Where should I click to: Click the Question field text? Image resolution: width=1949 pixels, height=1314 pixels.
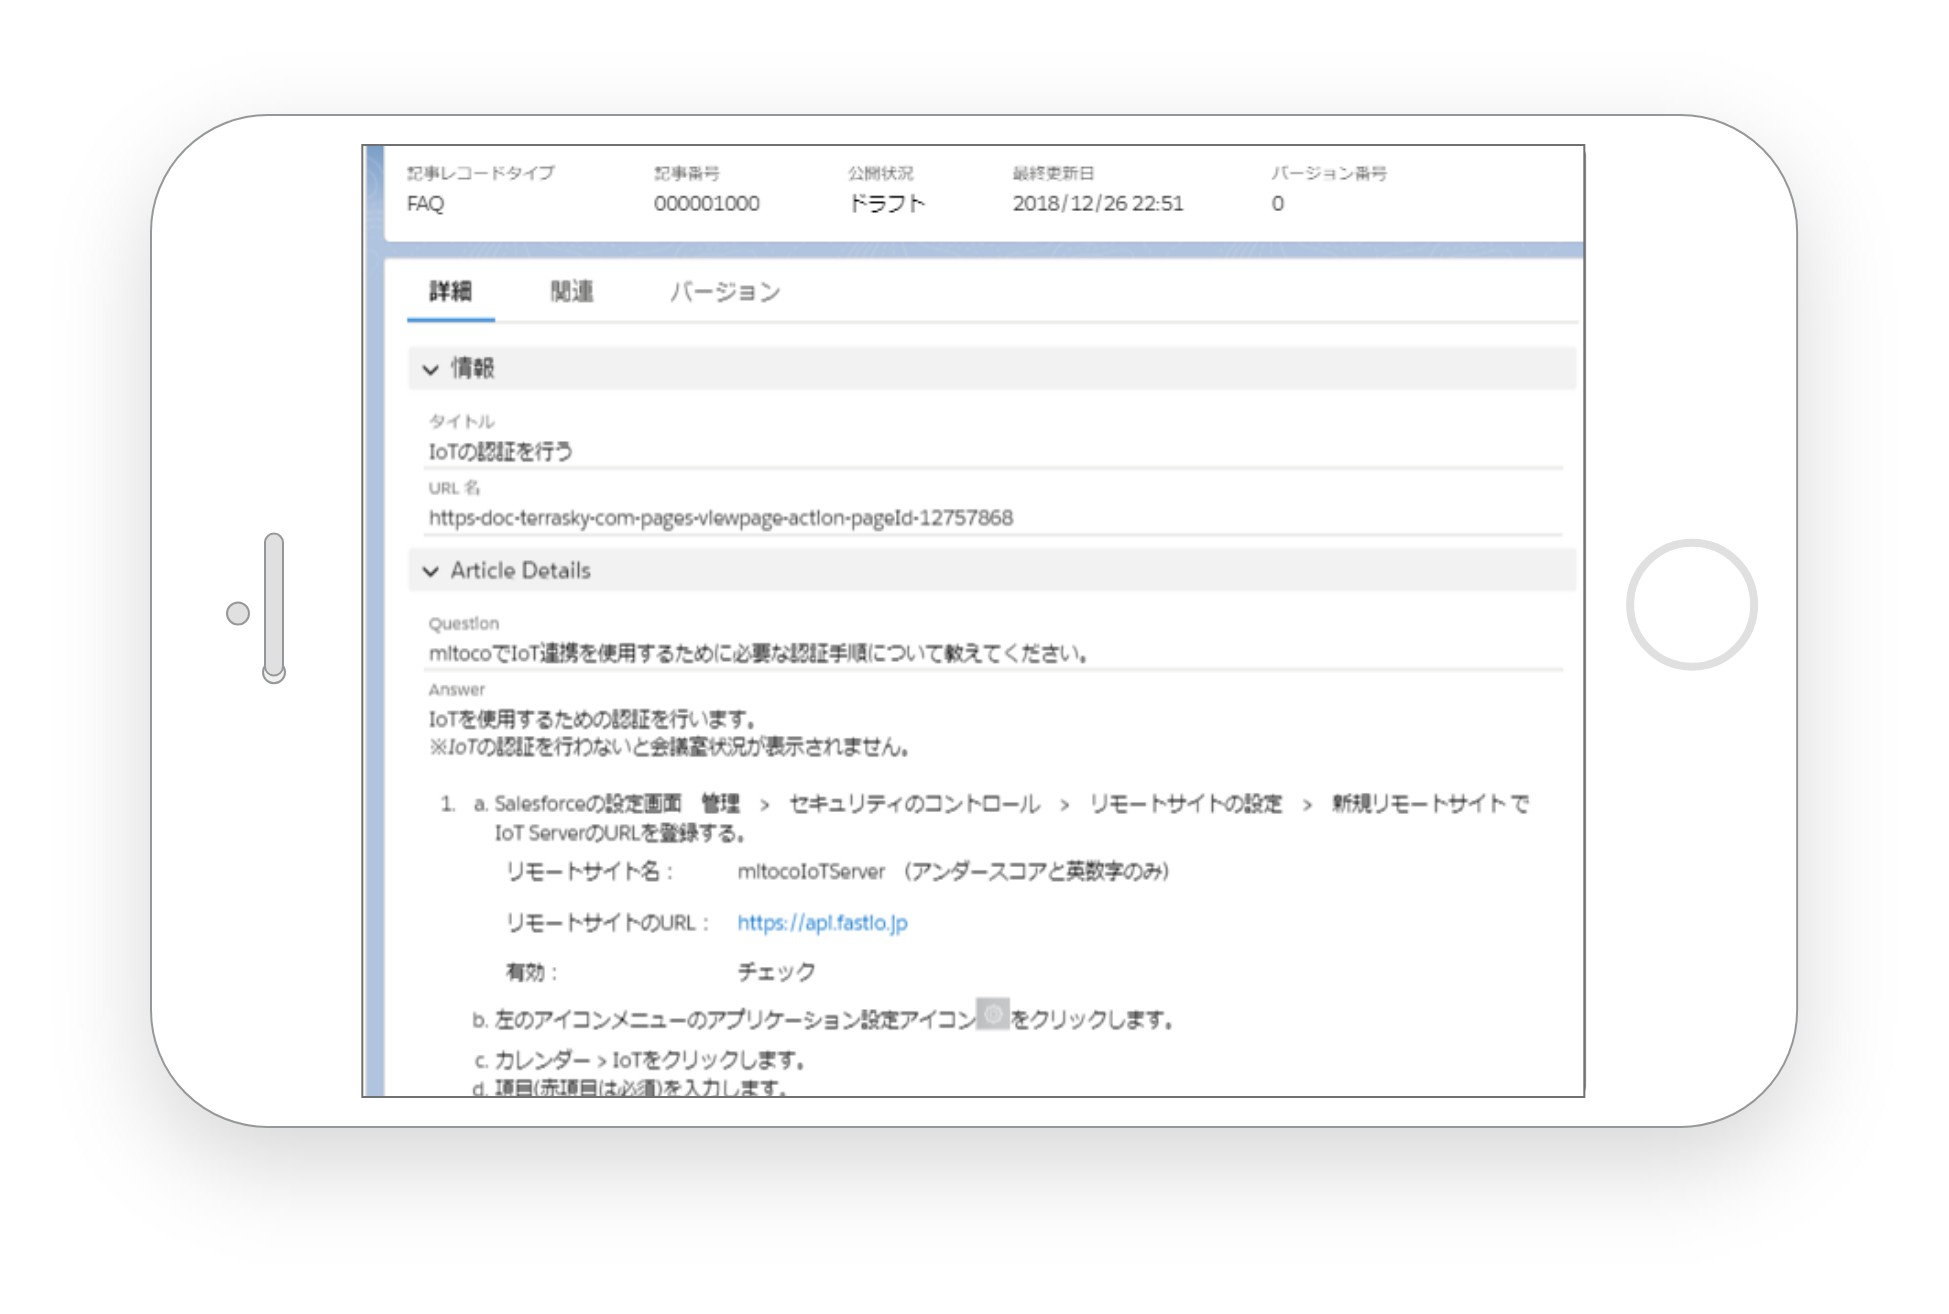(x=758, y=654)
